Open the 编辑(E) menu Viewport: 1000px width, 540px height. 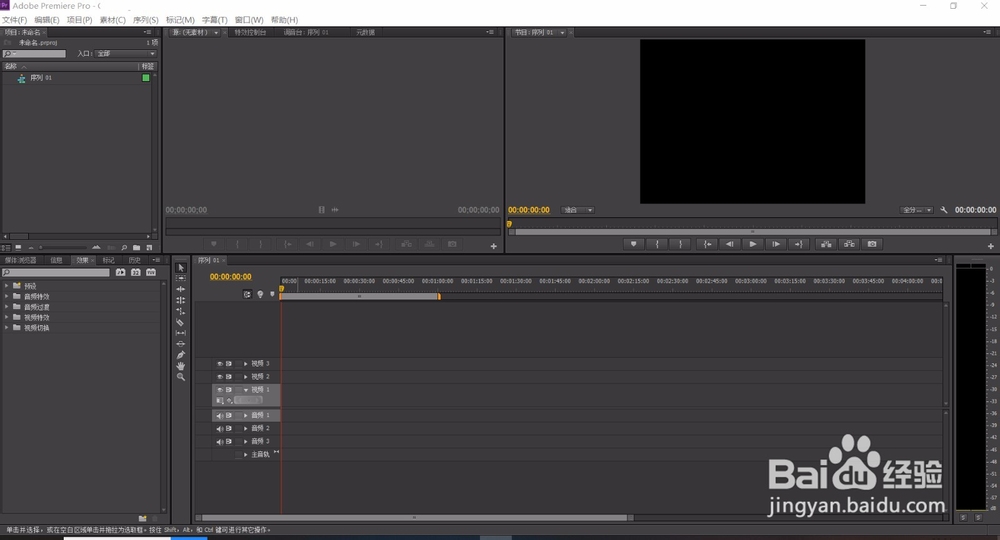(47, 20)
